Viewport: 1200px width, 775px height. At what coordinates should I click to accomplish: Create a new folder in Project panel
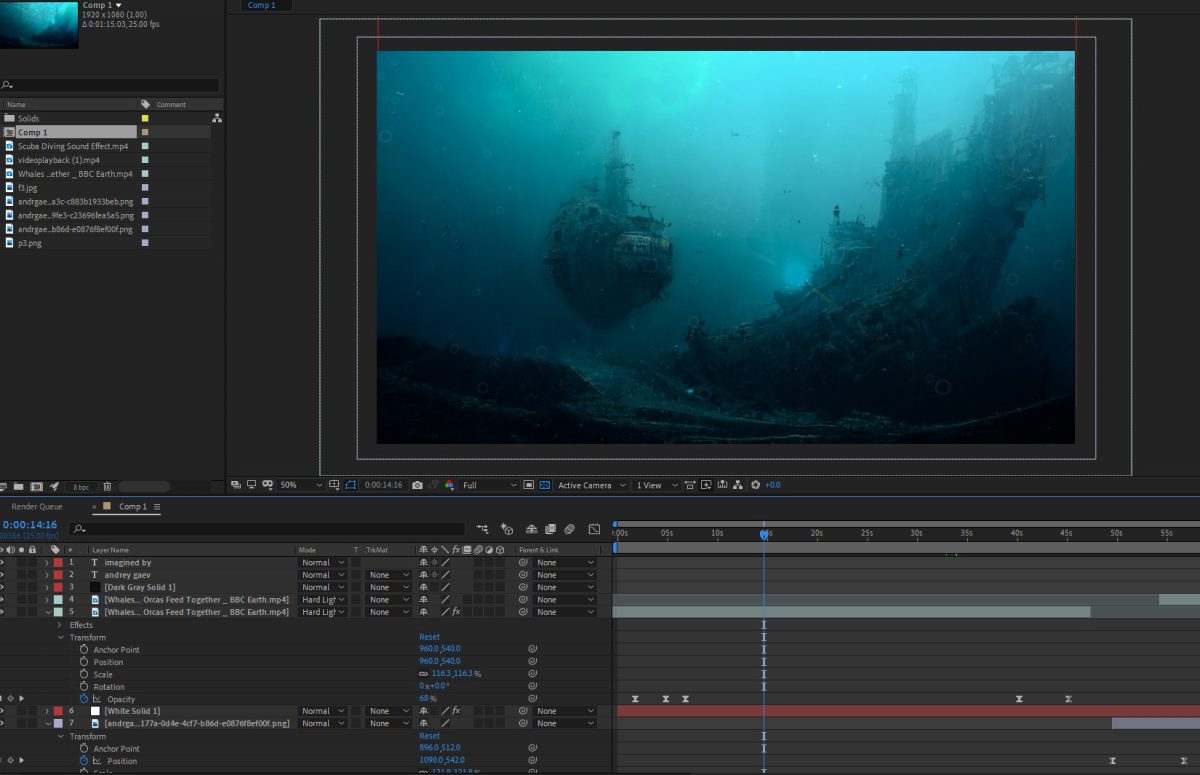tap(18, 487)
